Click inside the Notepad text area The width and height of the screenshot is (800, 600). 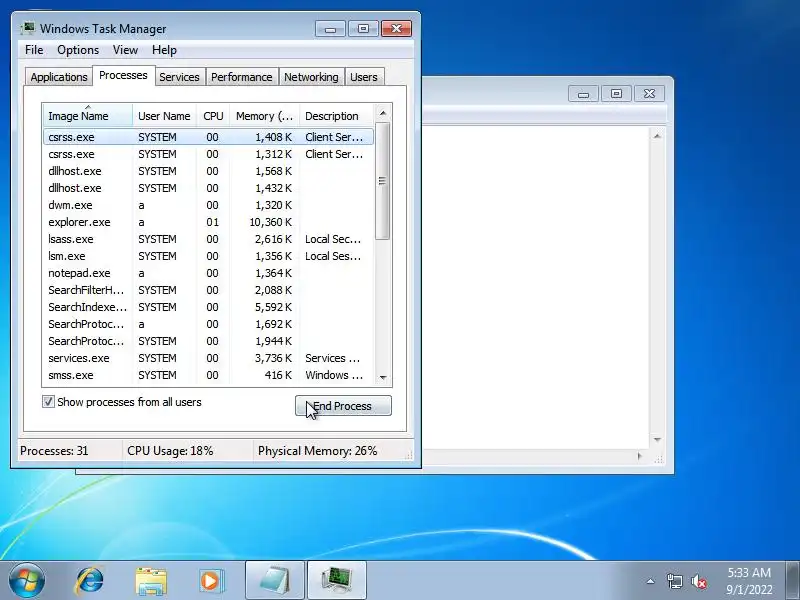pyautogui.click(x=536, y=286)
